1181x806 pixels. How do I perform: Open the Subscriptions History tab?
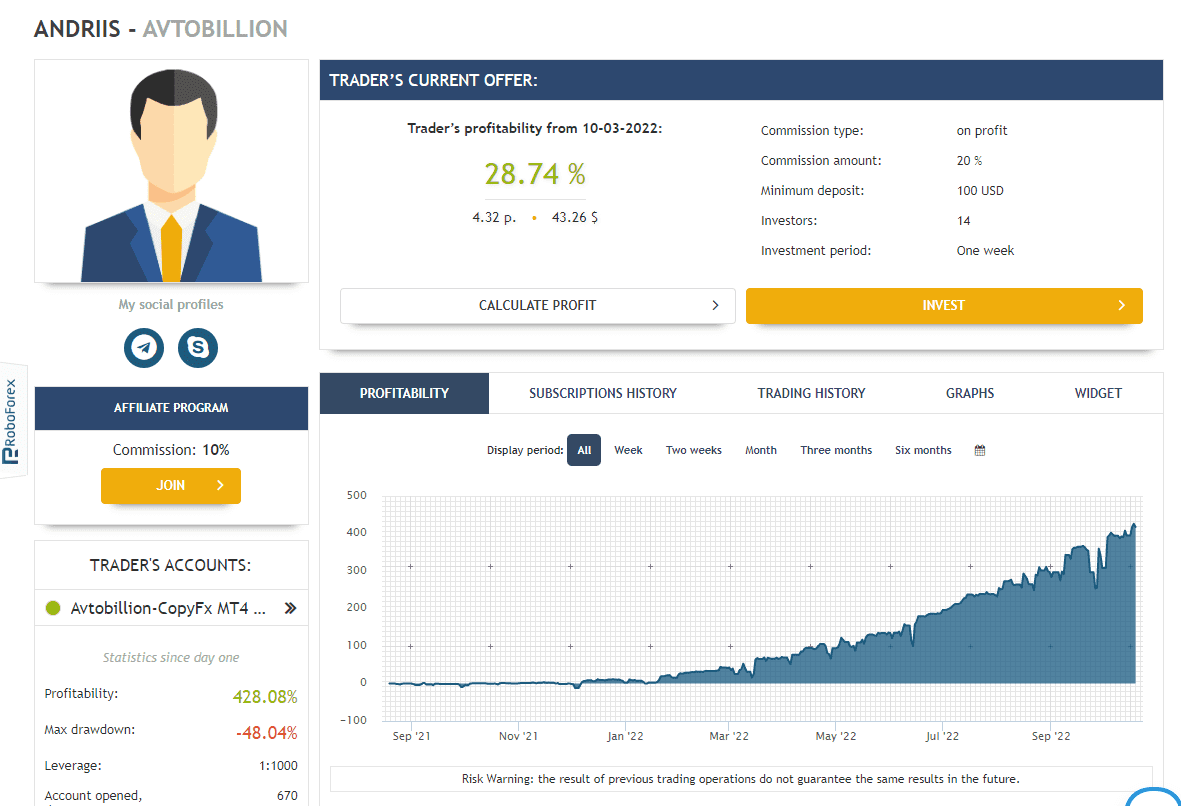click(603, 393)
